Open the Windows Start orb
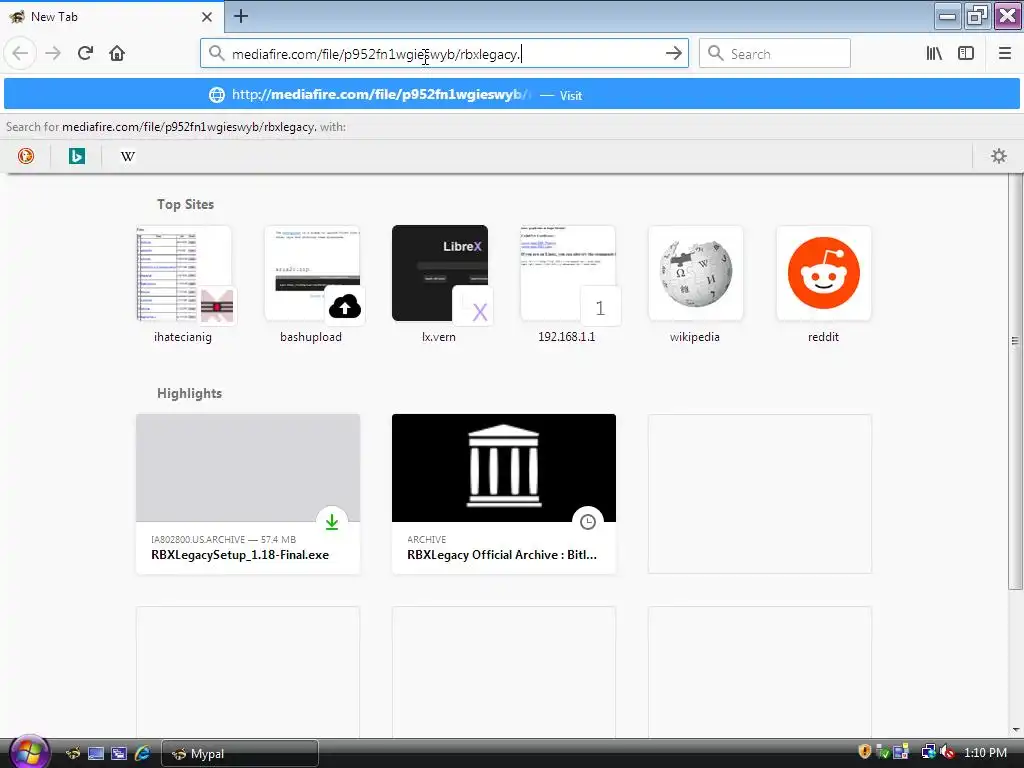Screen dimensions: 1024x768 (28, 752)
